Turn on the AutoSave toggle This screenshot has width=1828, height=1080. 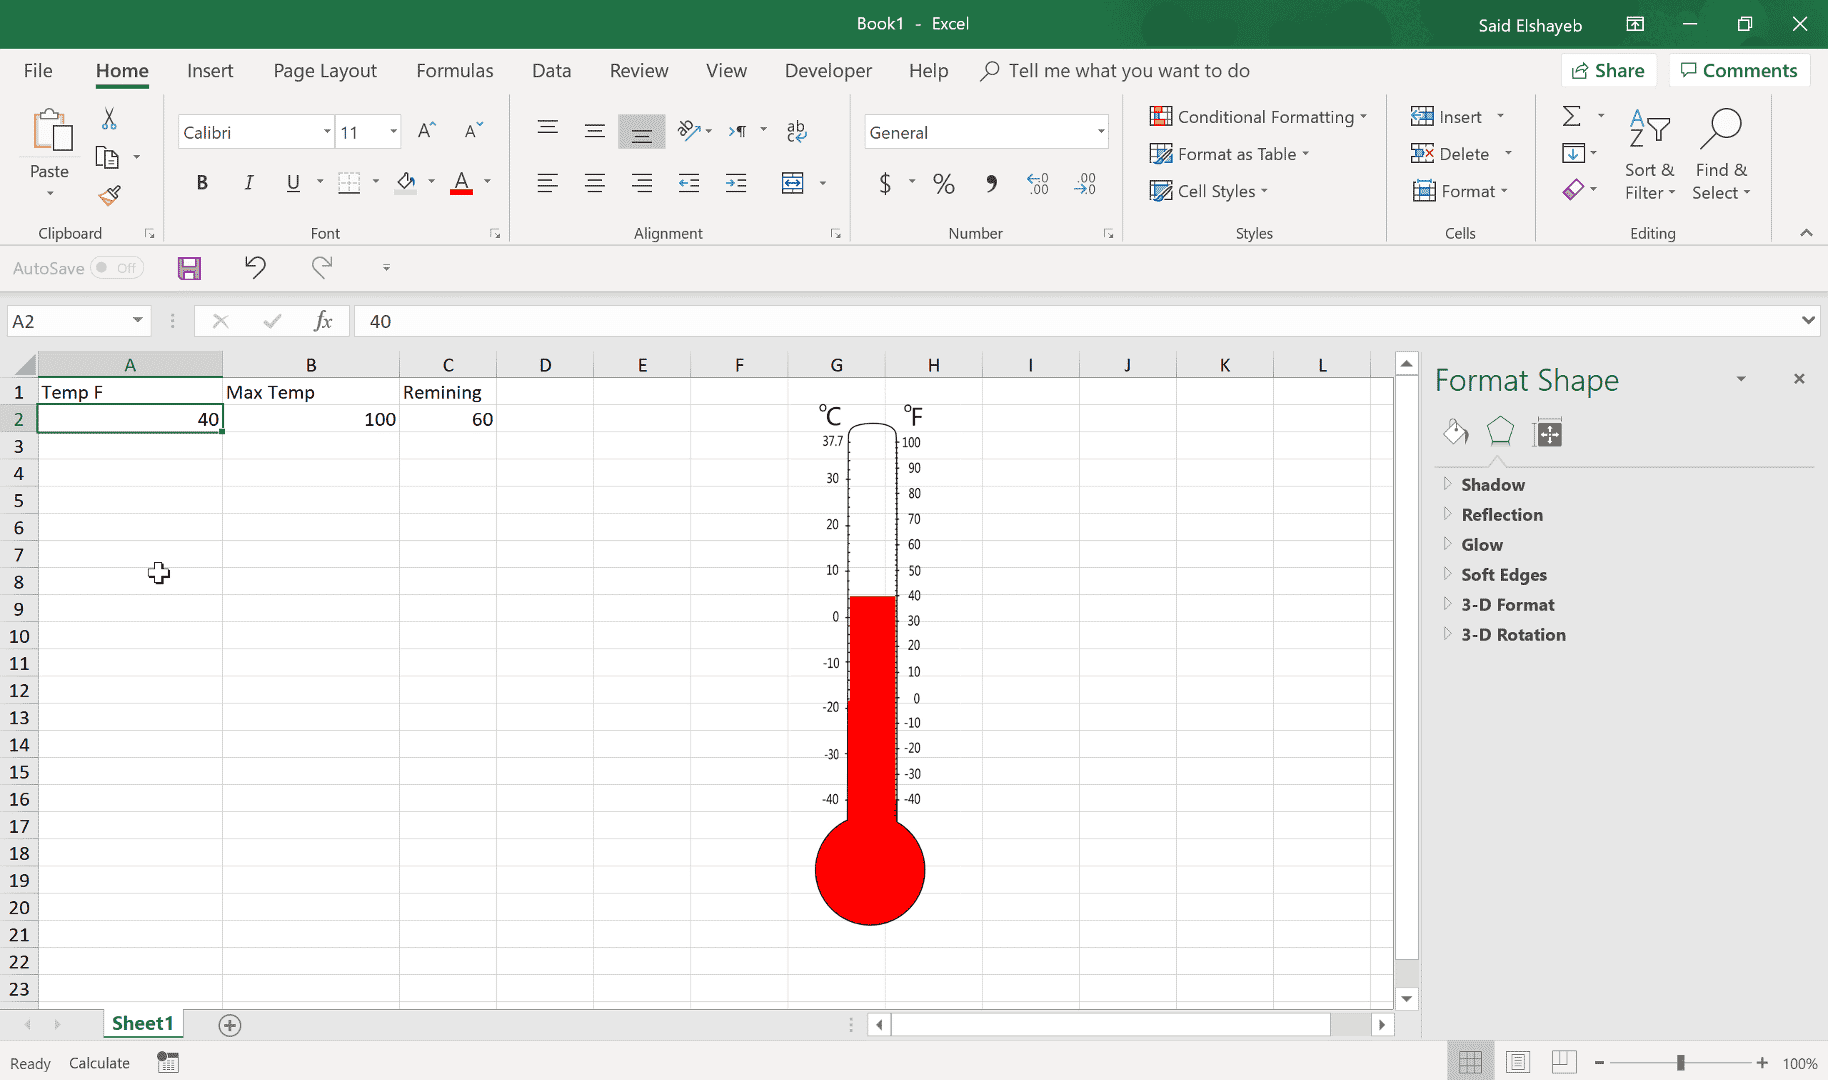point(117,268)
